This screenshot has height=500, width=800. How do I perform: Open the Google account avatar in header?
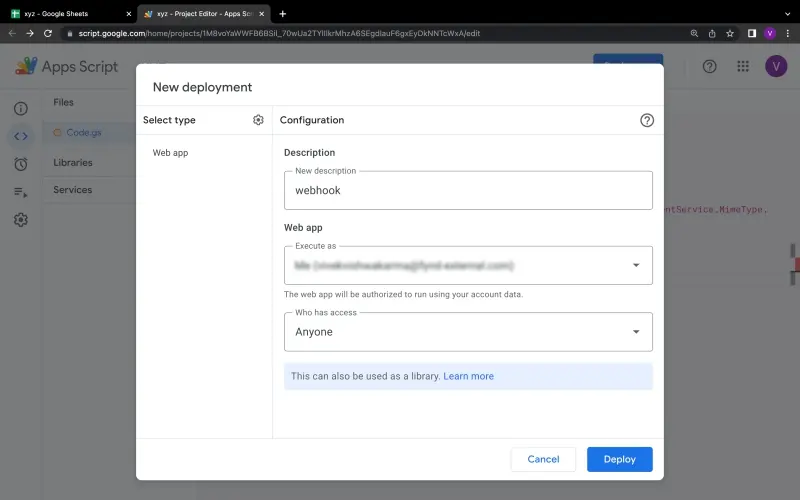click(776, 66)
